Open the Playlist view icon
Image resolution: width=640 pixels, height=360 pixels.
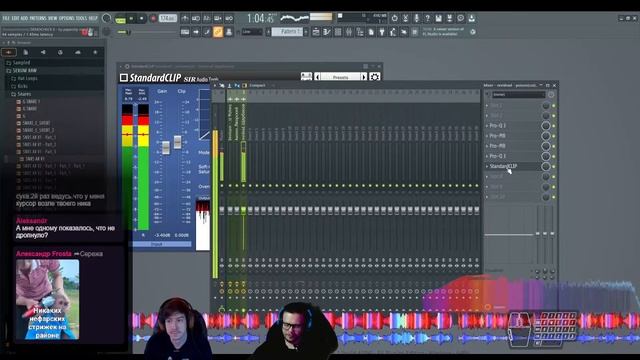point(316,32)
